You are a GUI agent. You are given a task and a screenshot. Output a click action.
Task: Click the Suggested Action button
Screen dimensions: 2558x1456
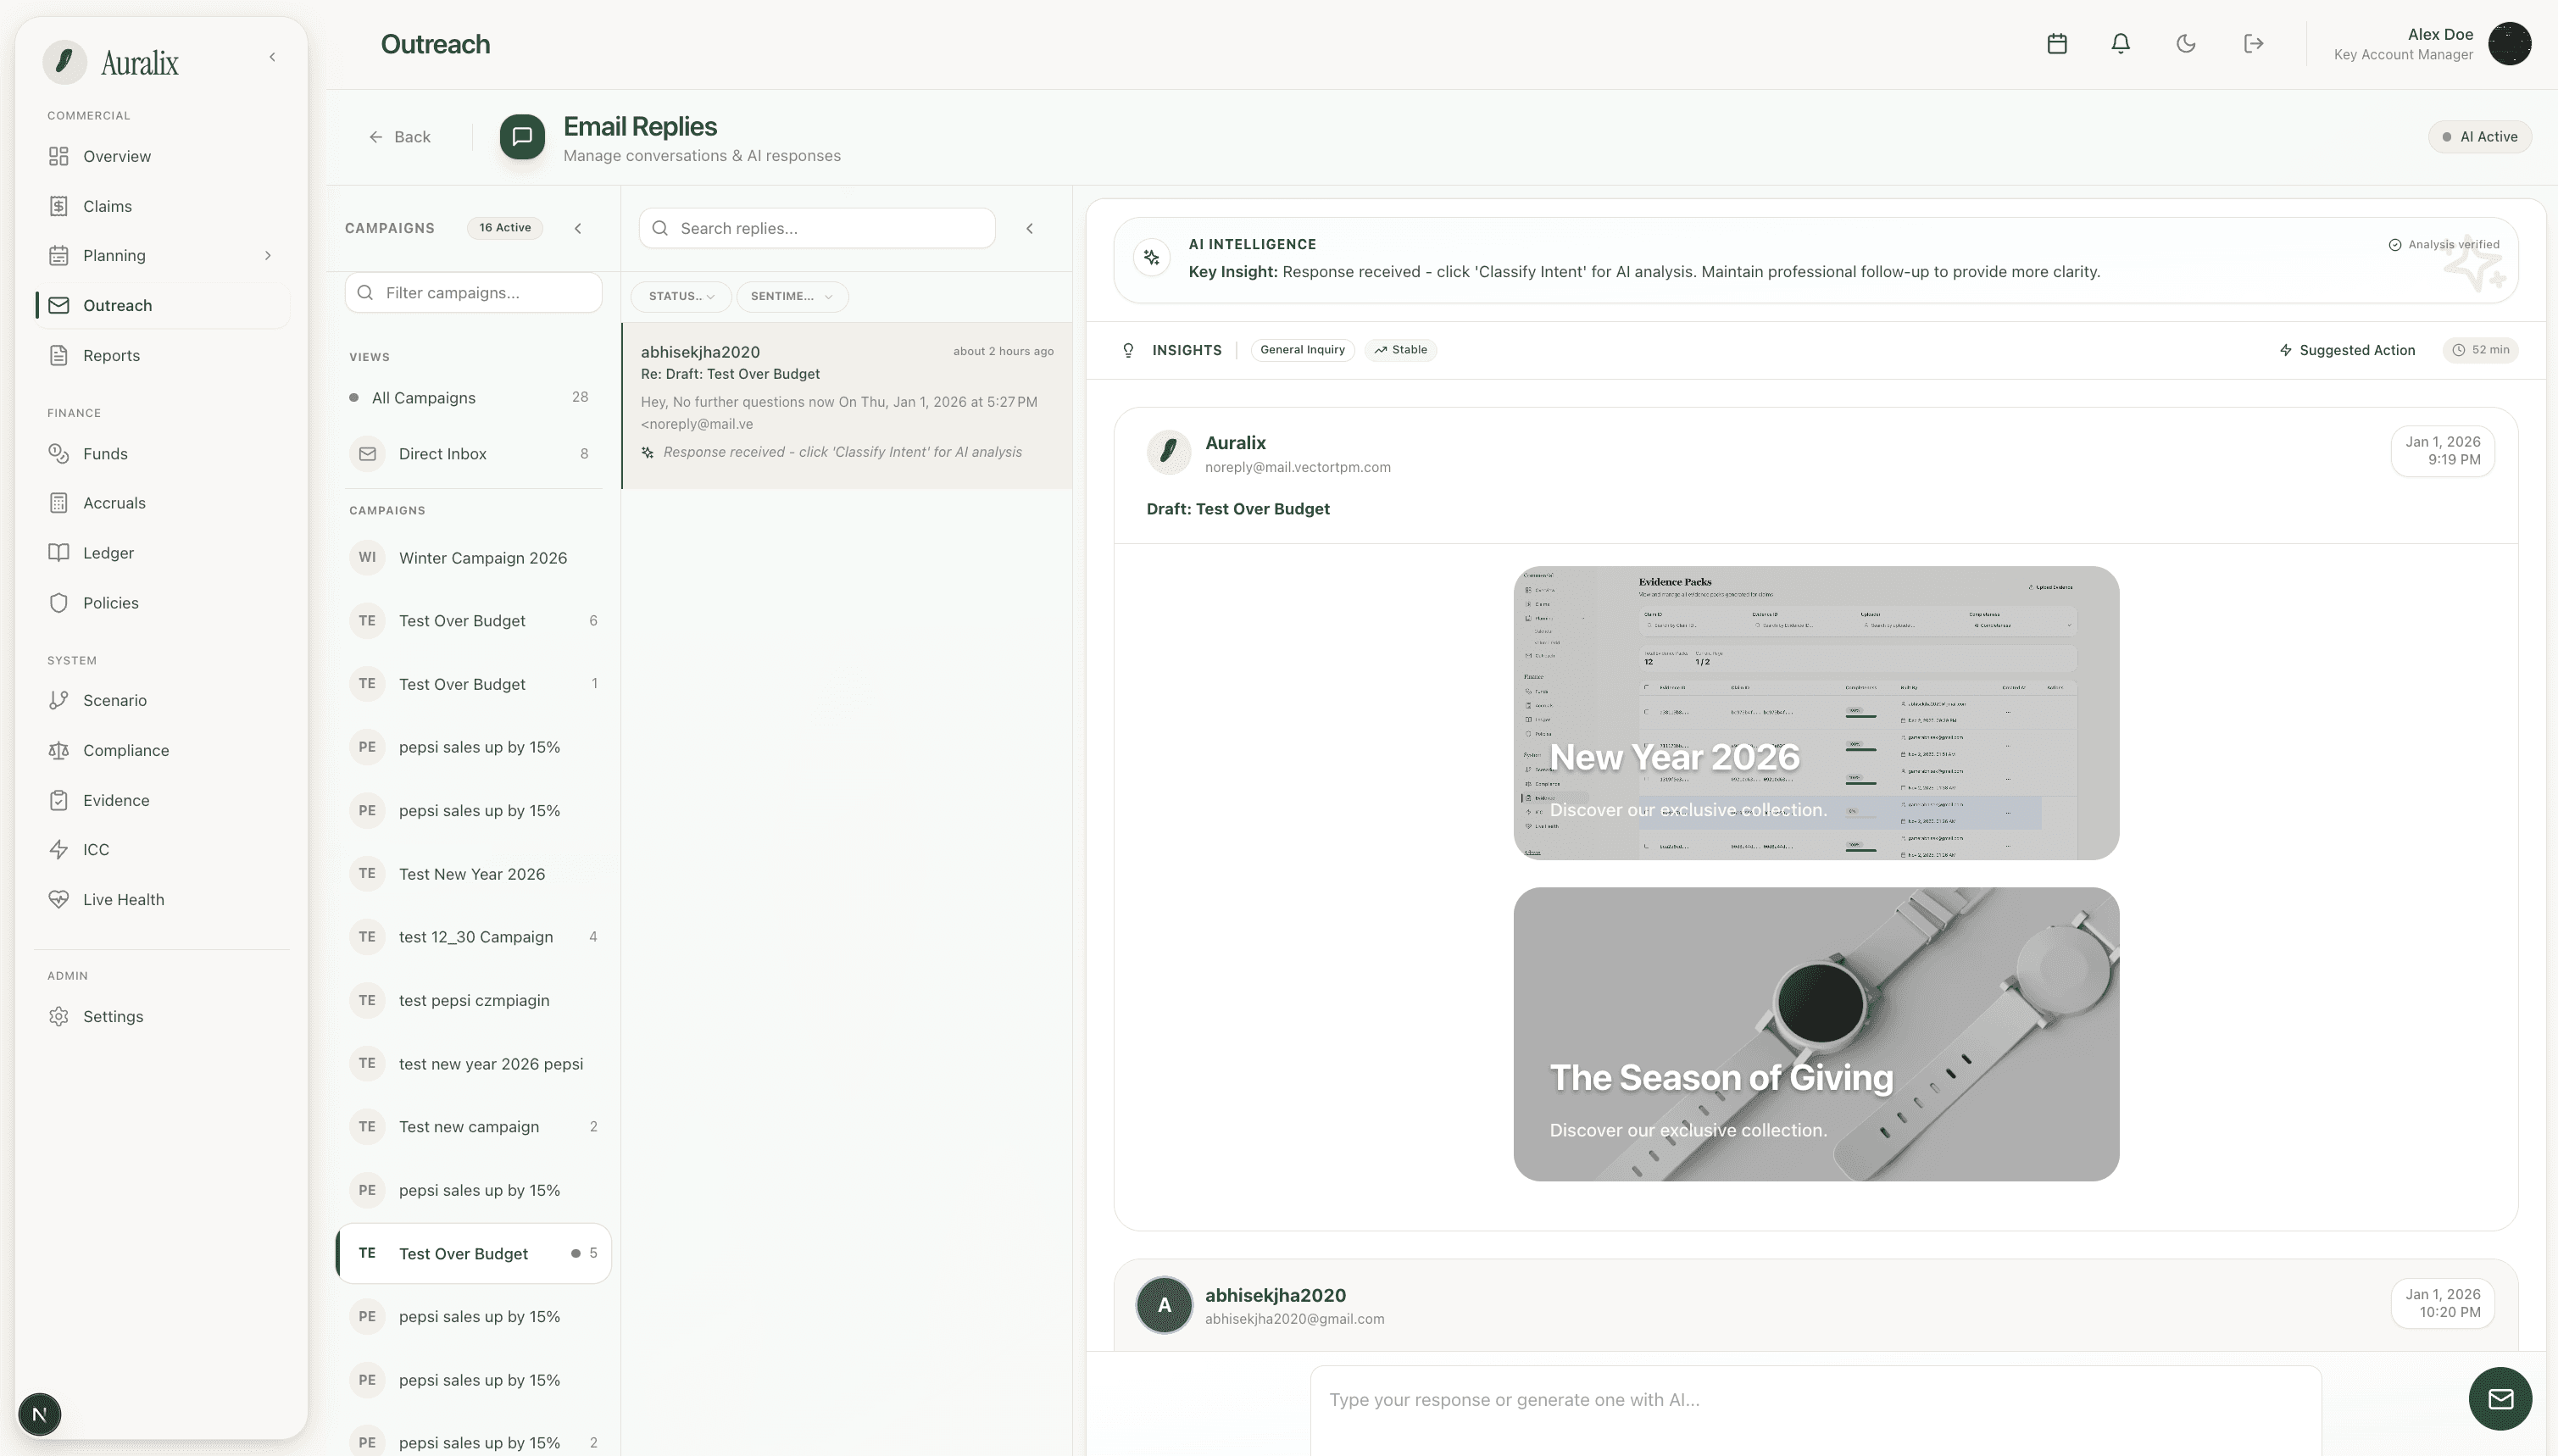[x=2346, y=350]
